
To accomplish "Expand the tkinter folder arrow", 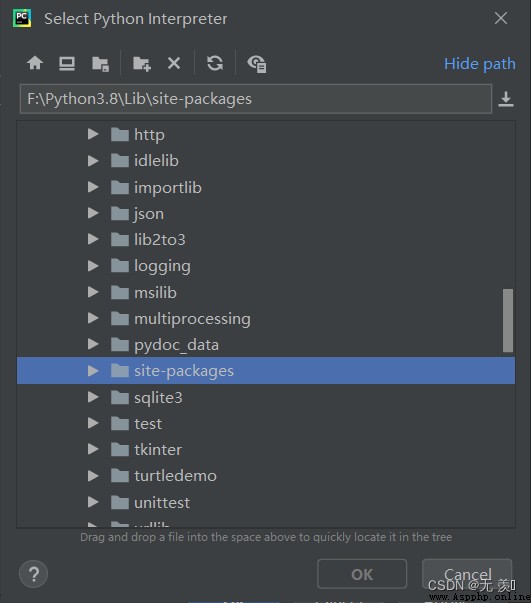I will point(93,449).
